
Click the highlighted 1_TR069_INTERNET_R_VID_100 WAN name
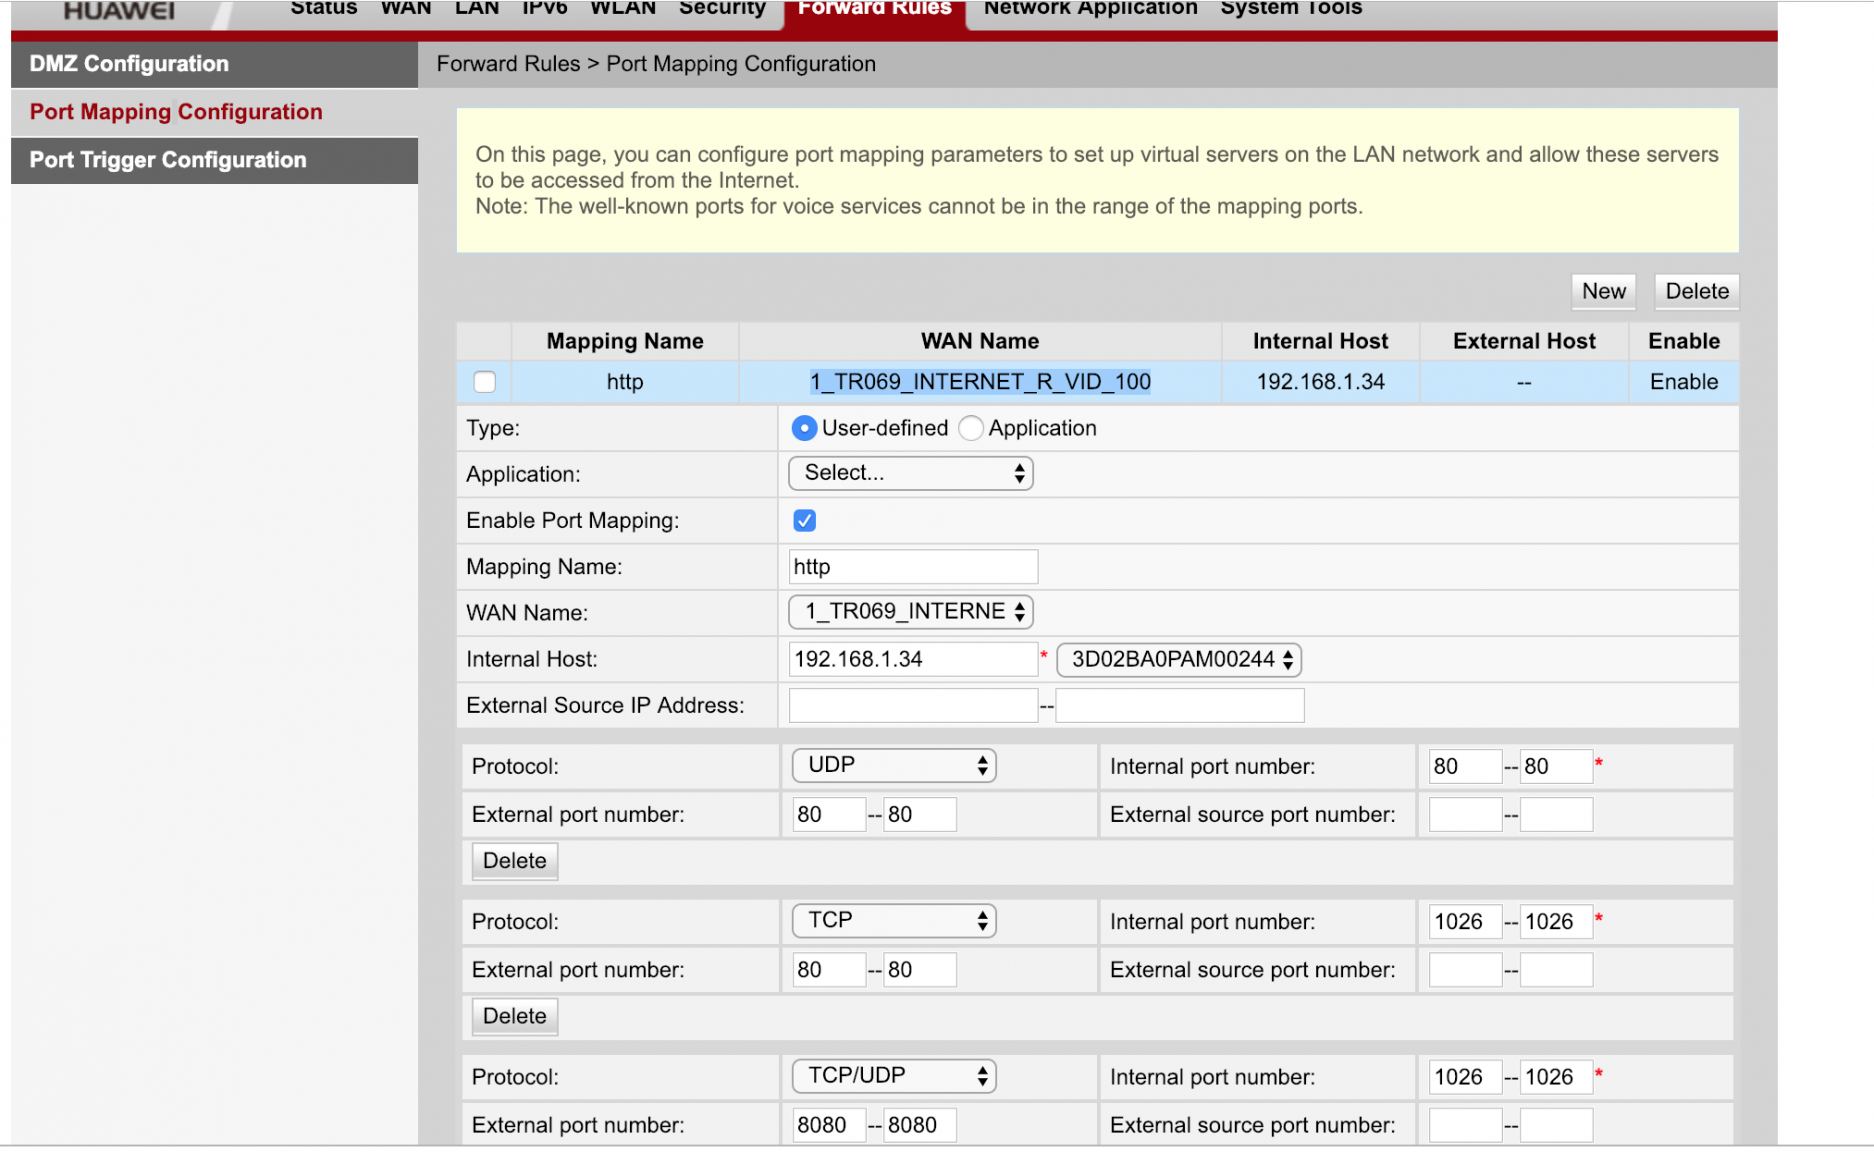pos(980,382)
